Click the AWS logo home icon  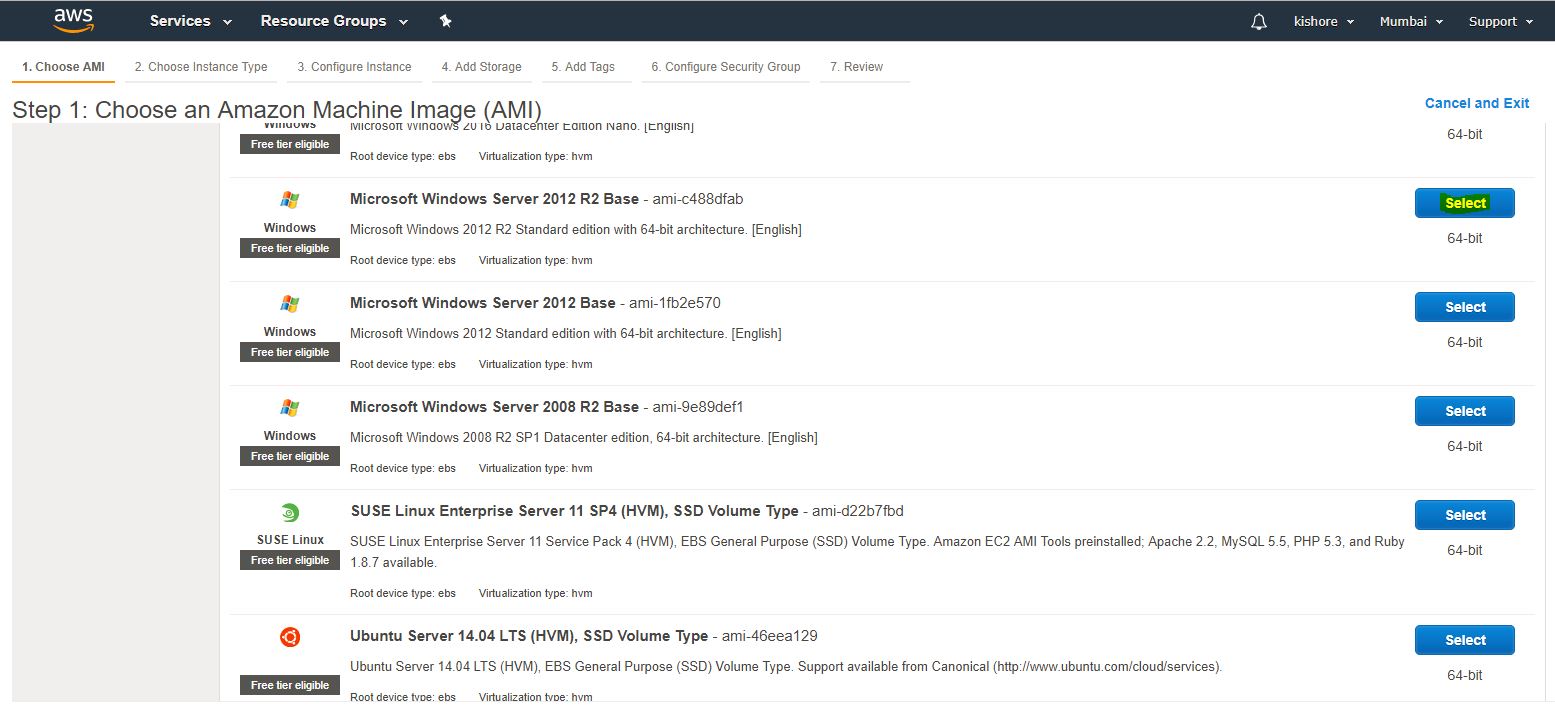click(x=74, y=20)
